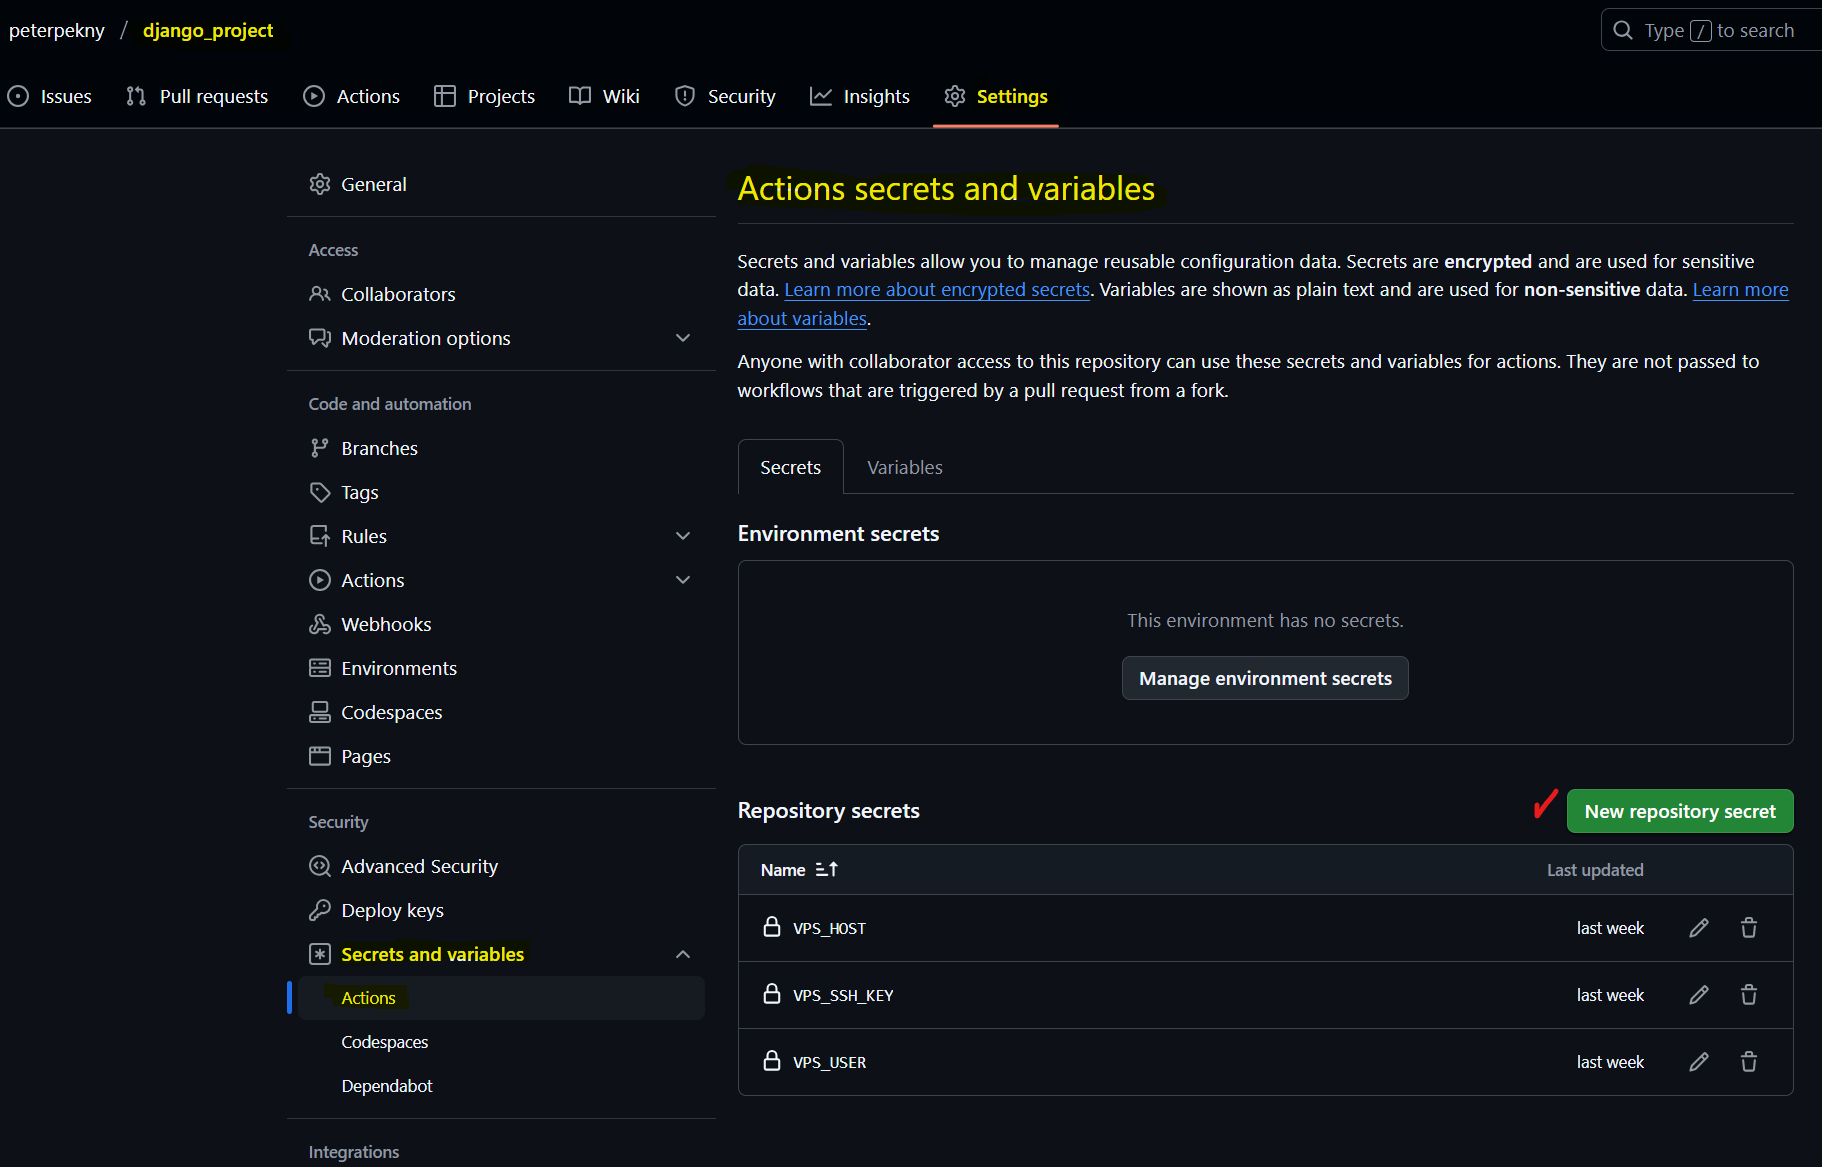Viewport: 1822px width, 1167px height.
Task: Open the Wiki tab
Action: tap(605, 96)
